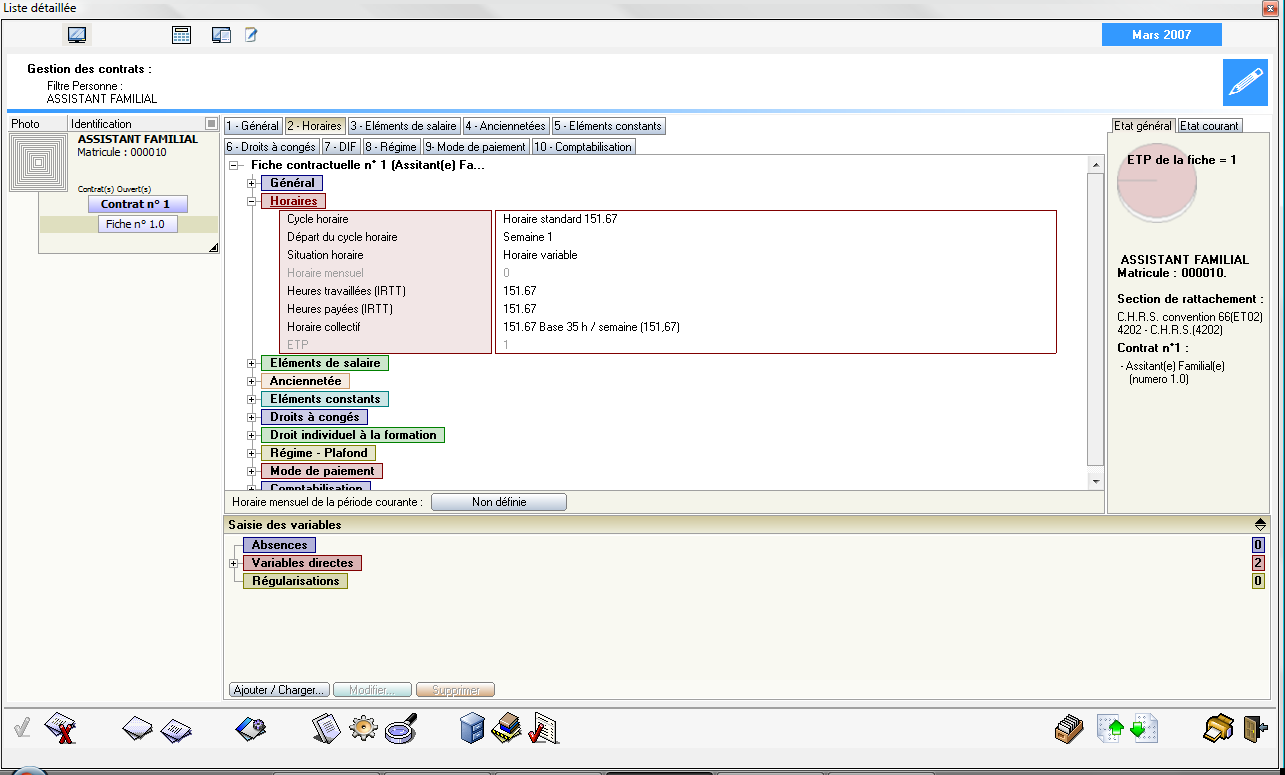Click the Contrat n° 1 button
This screenshot has width=1285, height=775.
tap(136, 204)
